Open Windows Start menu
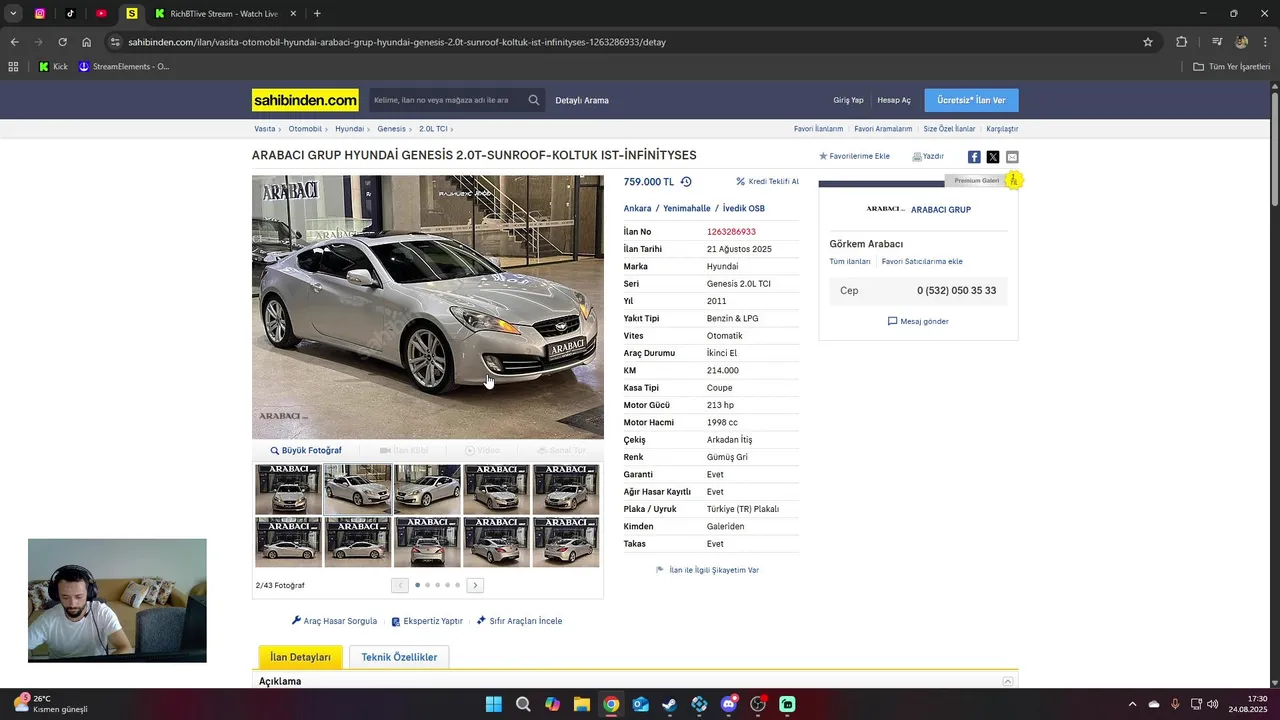Screen dimensions: 1280x720 pyautogui.click(x=493, y=704)
